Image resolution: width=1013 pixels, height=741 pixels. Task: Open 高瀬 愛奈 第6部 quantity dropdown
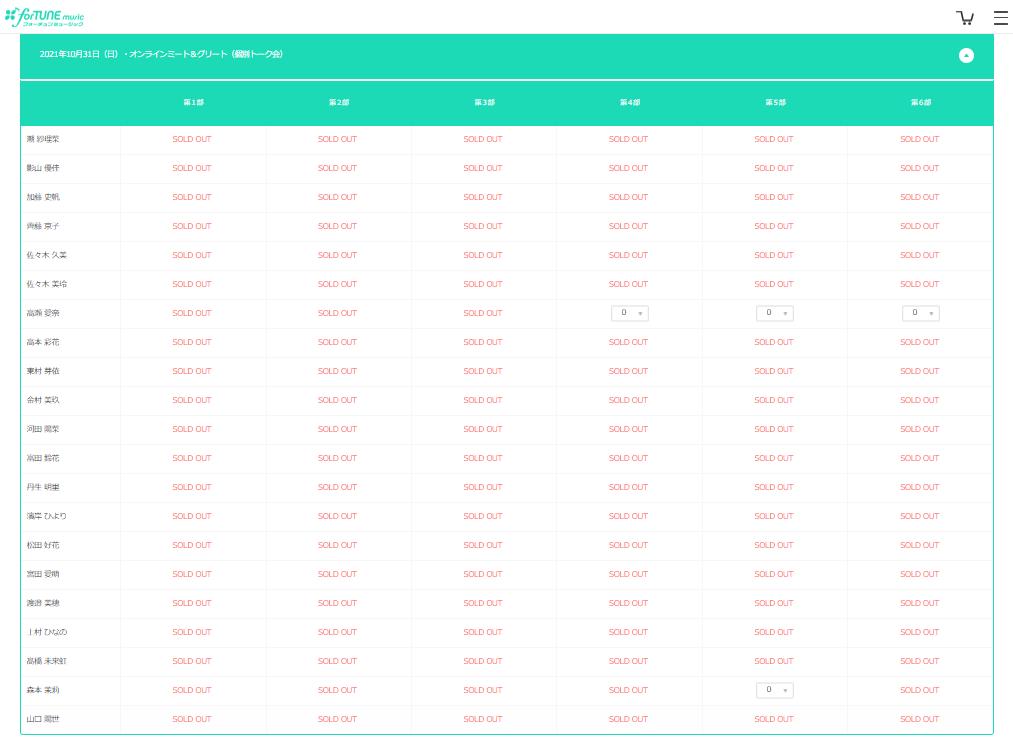pyautogui.click(x=921, y=313)
